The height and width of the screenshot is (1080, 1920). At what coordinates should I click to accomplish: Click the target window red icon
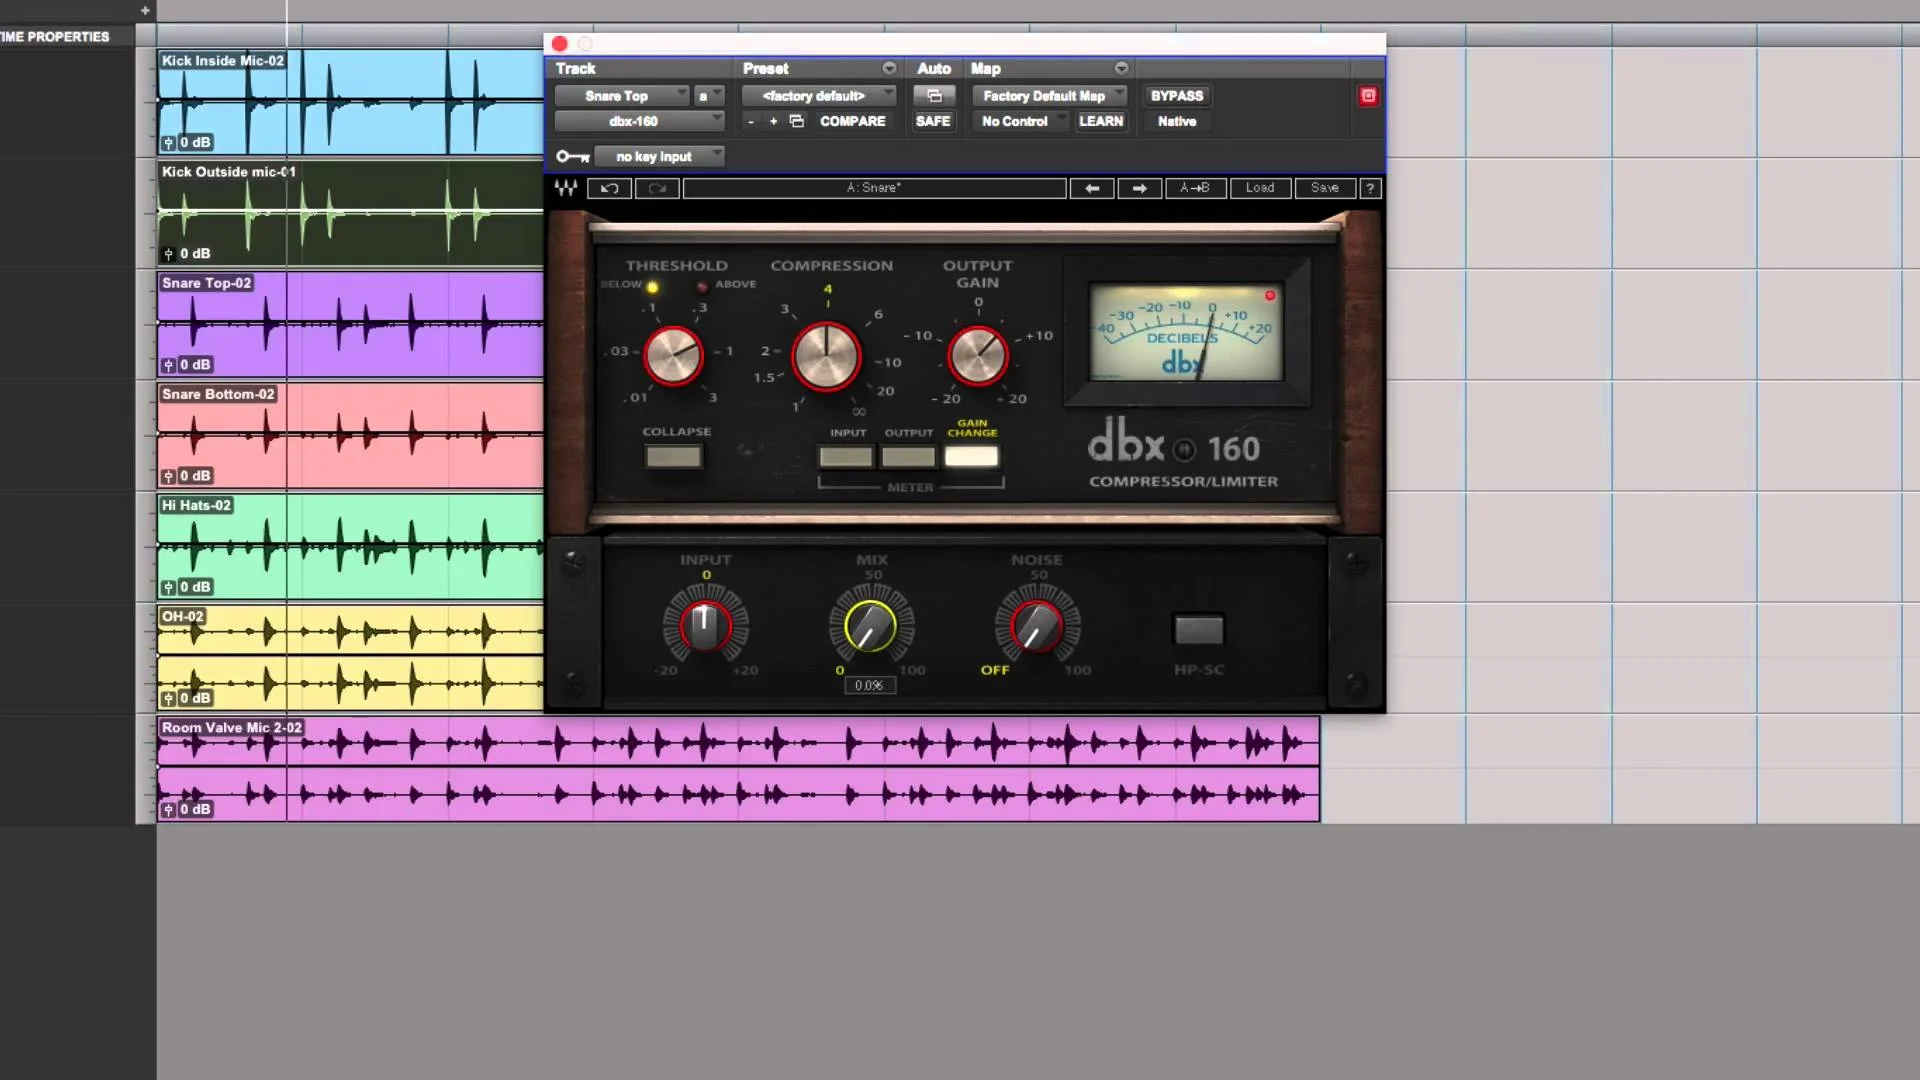1368,95
